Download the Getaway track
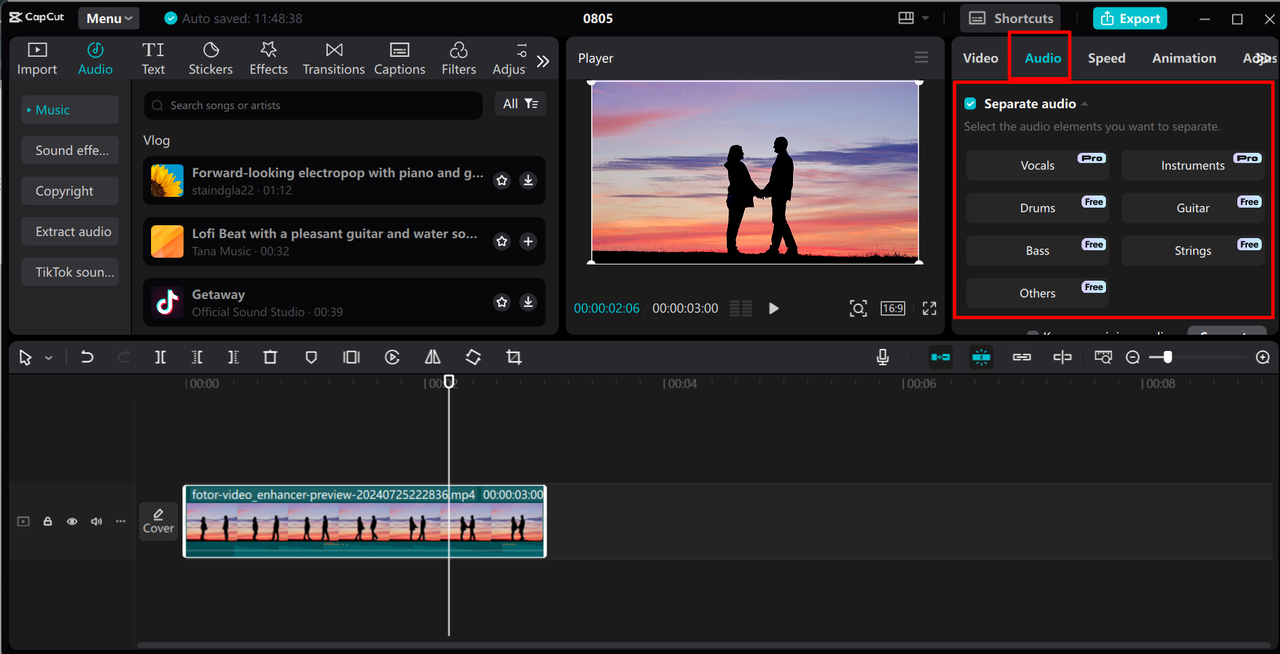The width and height of the screenshot is (1280, 654). tap(528, 302)
